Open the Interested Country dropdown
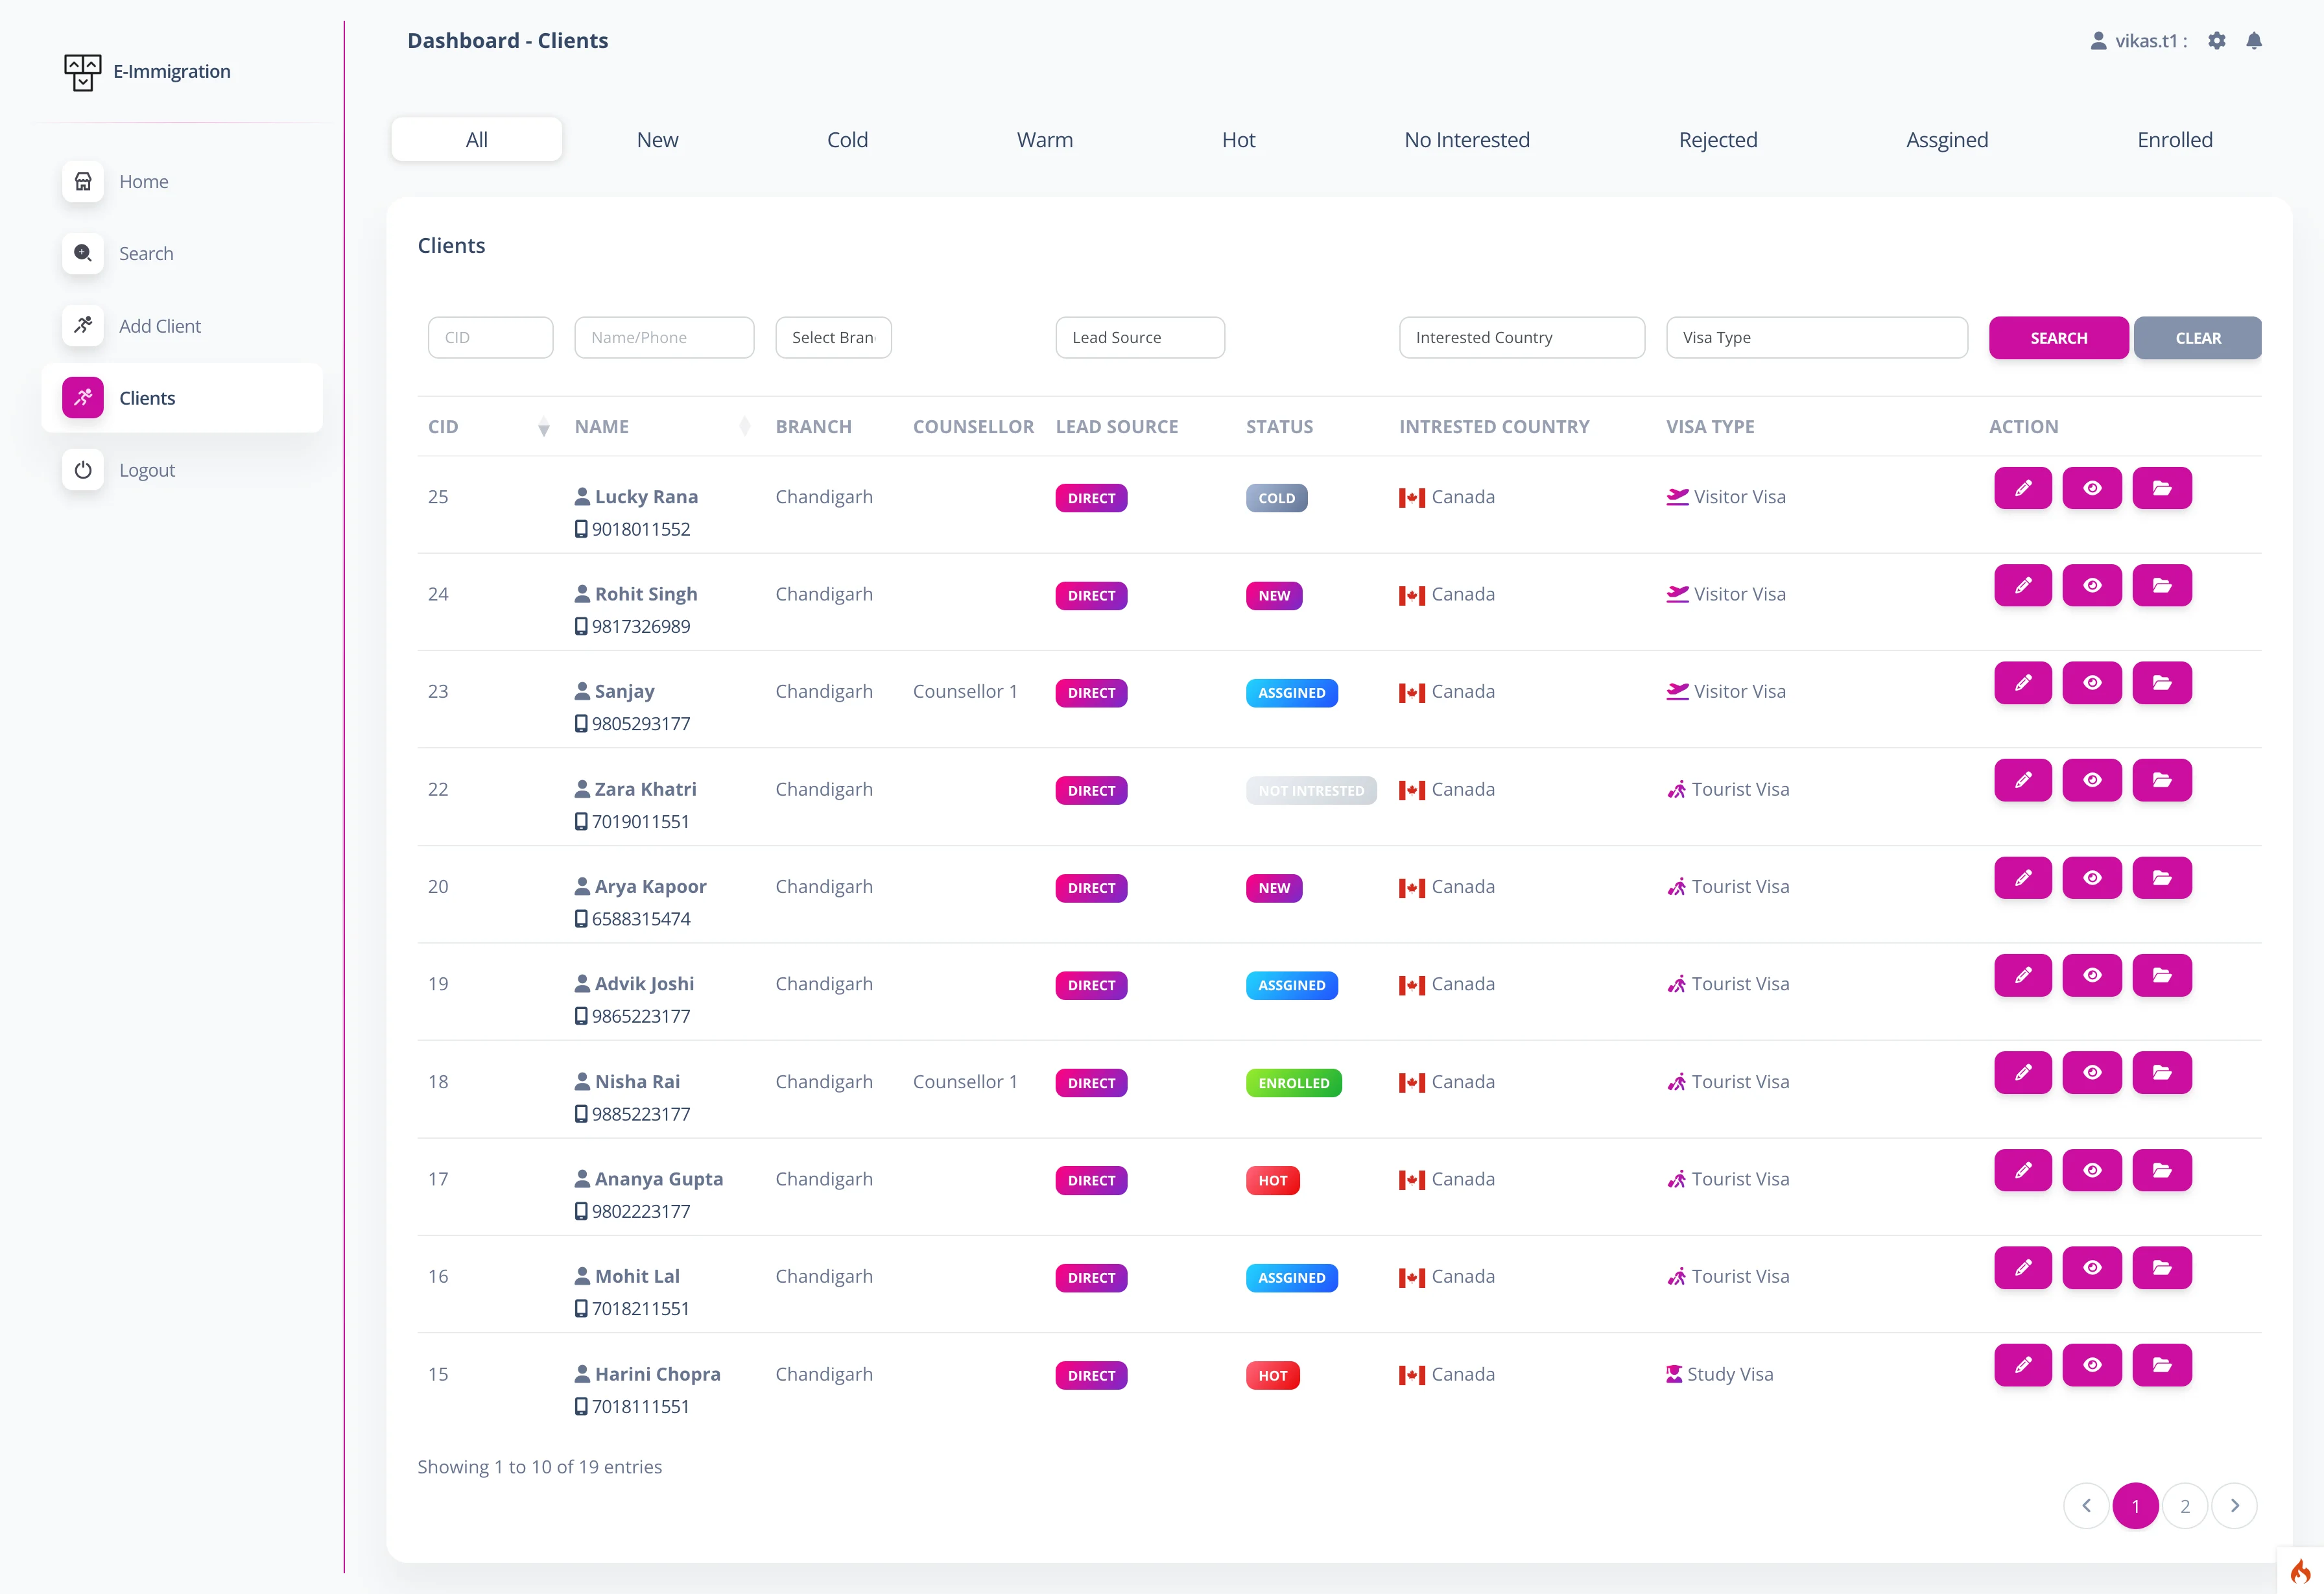This screenshot has width=2324, height=1594. (x=1521, y=338)
